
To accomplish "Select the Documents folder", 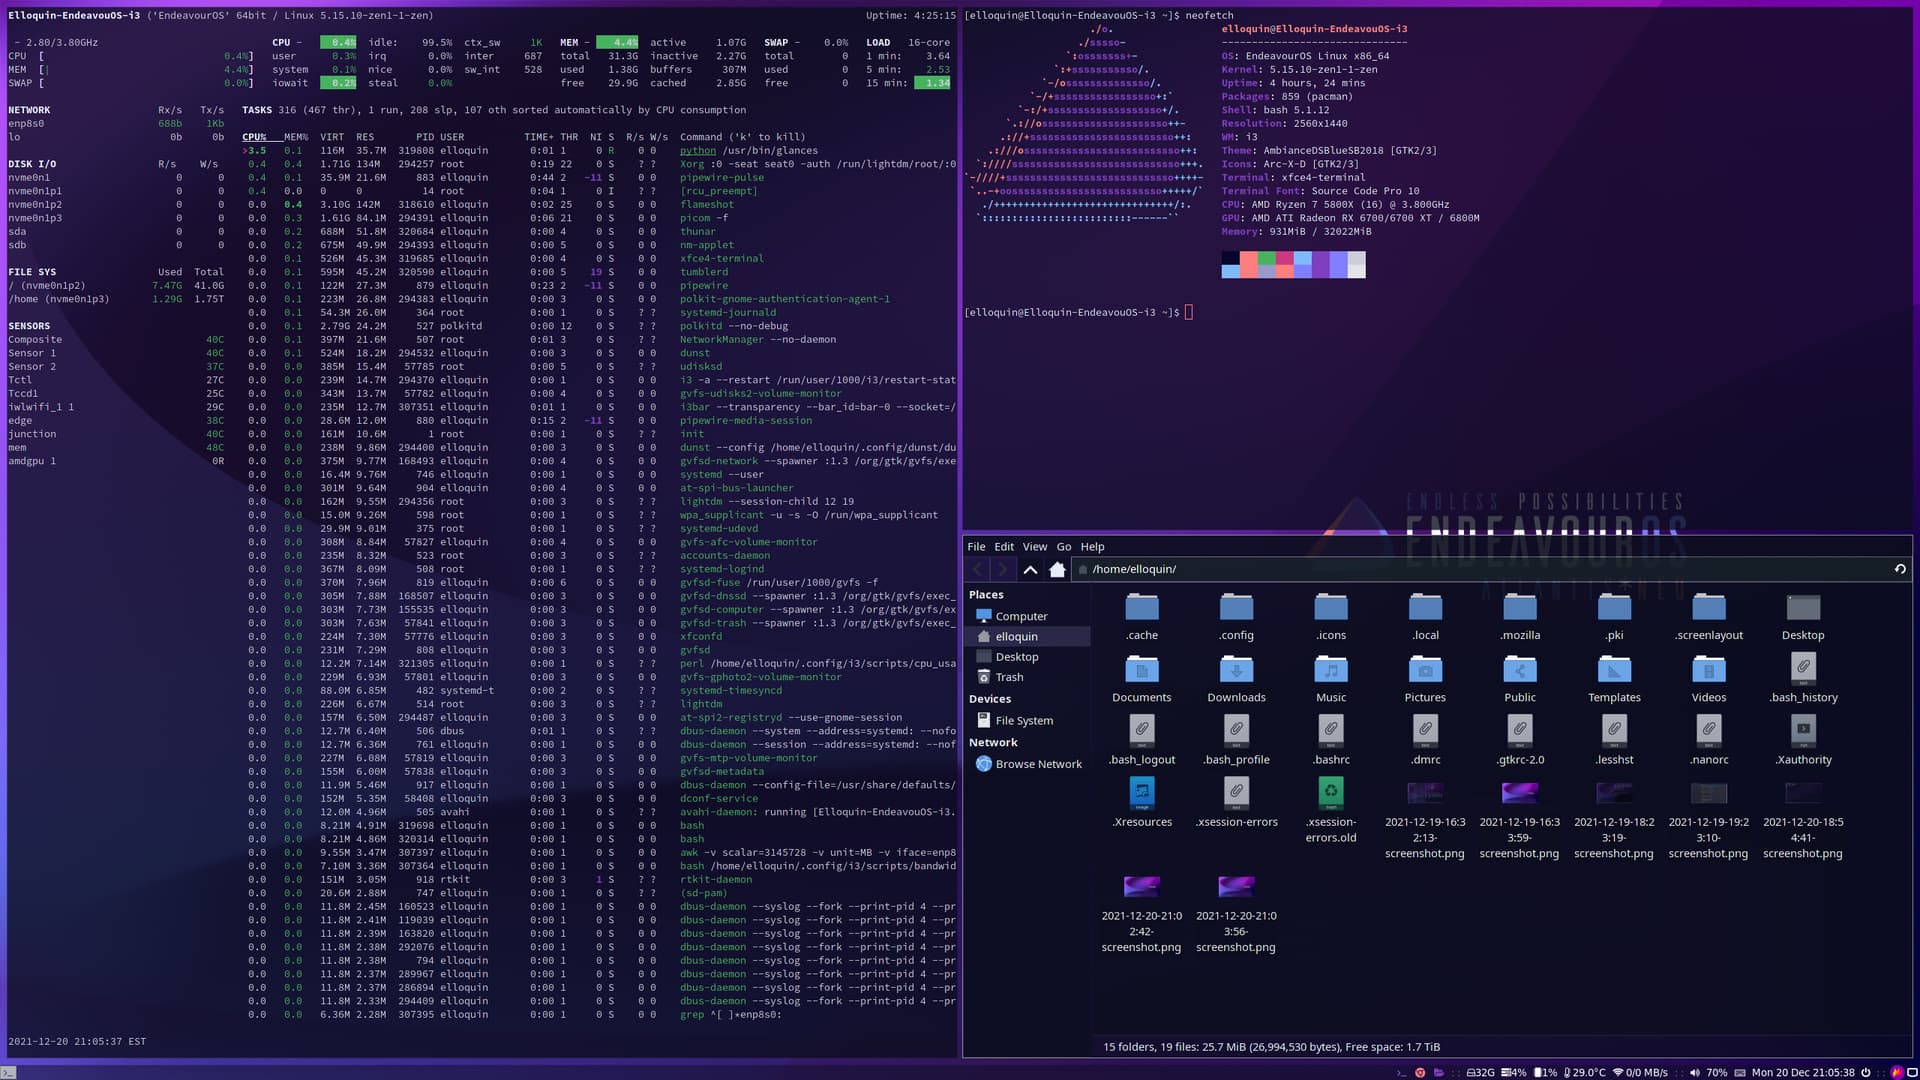I will (1142, 679).
